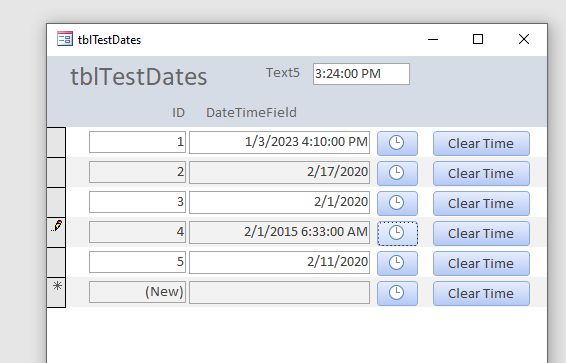Select the record selector for row 1
Image resolution: width=566 pixels, height=363 pixels.
[56, 142]
